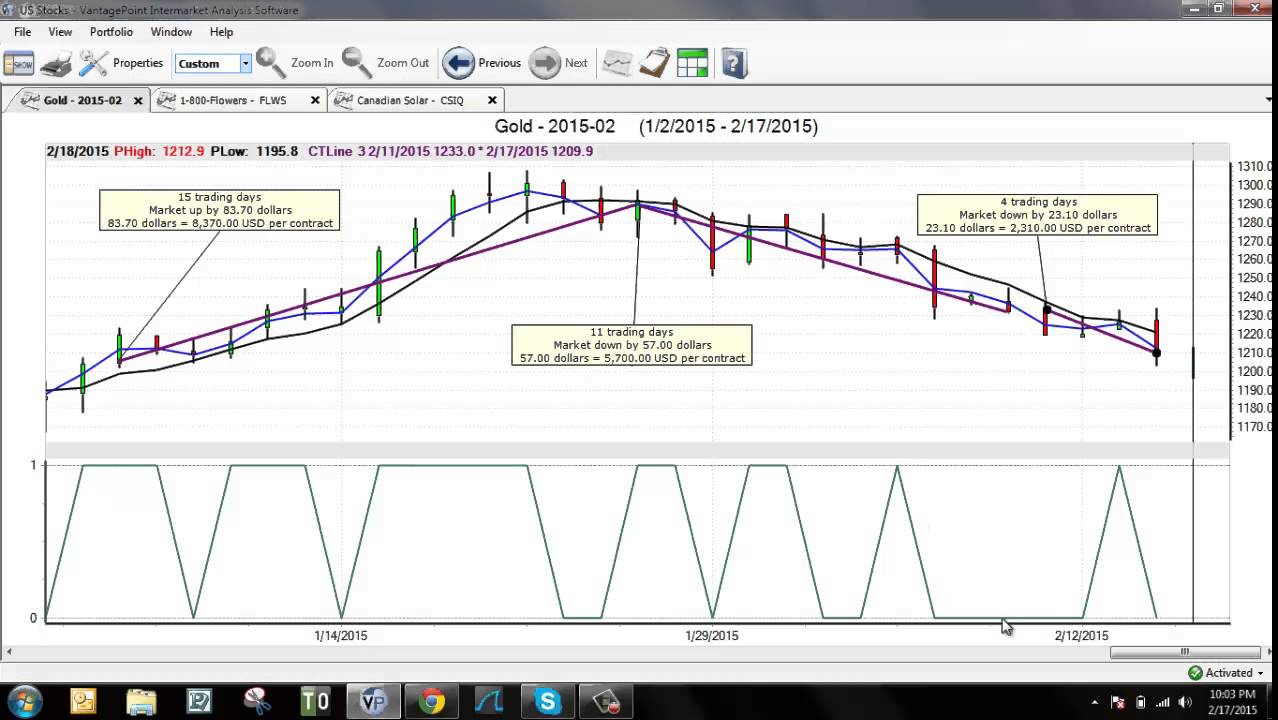Open the line chart icon in toolbar
This screenshot has height=720, width=1278.
[x=617, y=63]
